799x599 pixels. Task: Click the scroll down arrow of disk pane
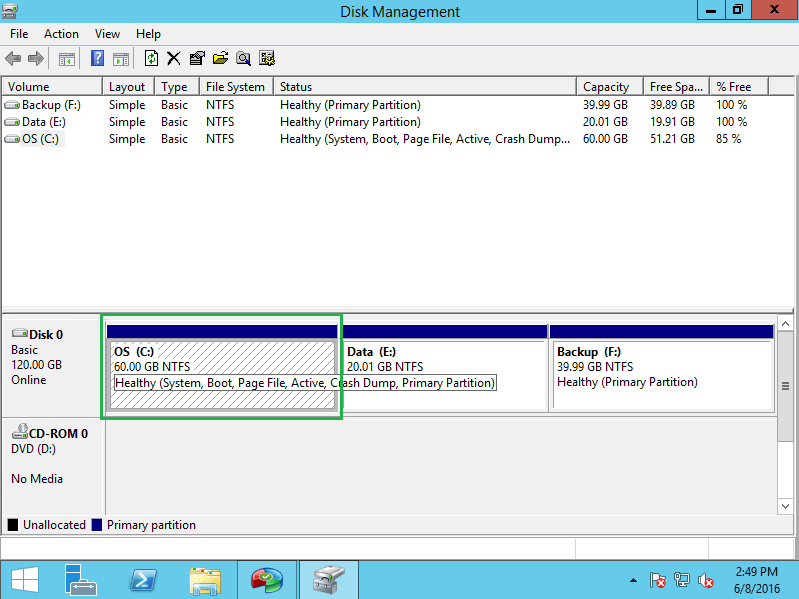coord(785,506)
